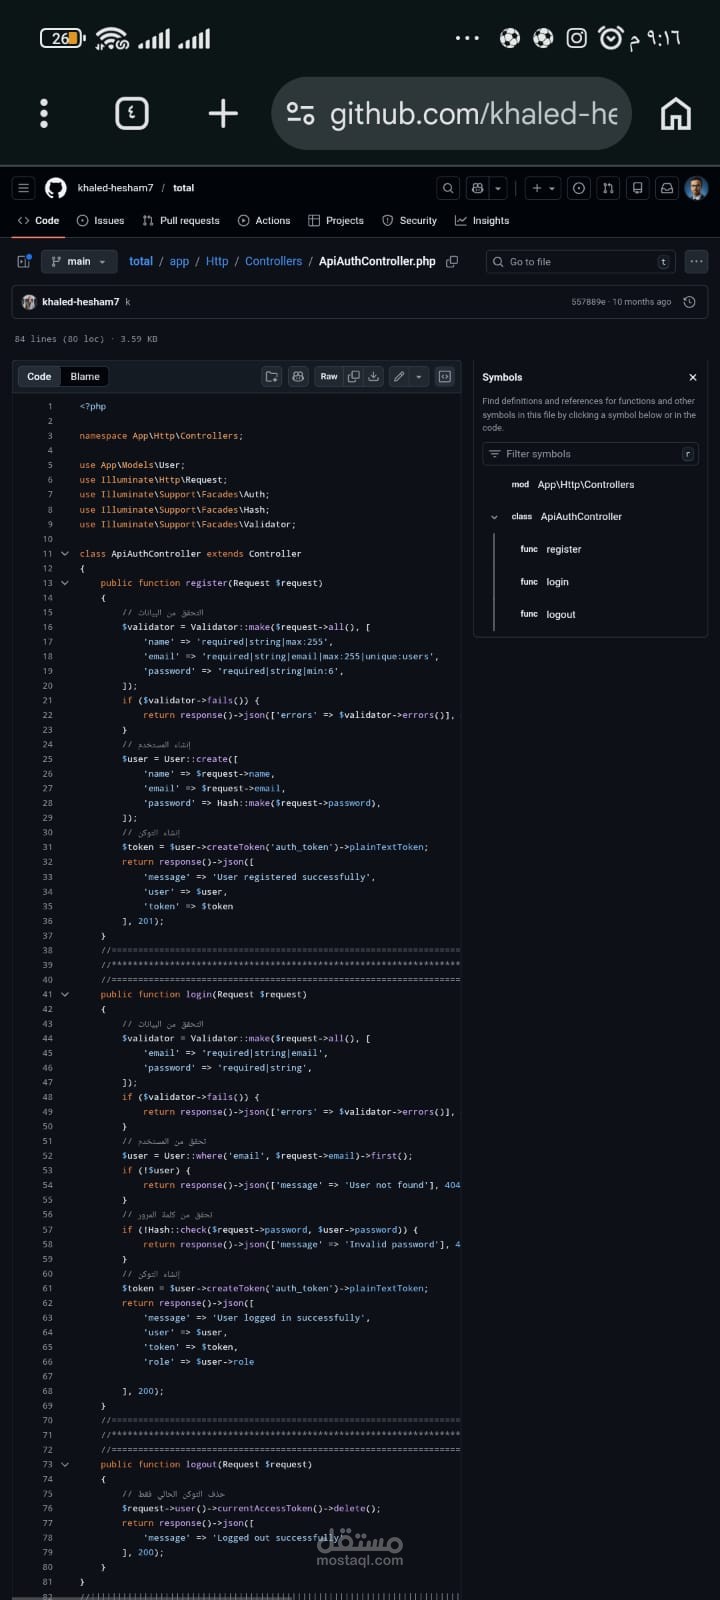Screen dimensions: 720x1600
Task: Copy the file path to clipboard
Action: [x=452, y=262]
